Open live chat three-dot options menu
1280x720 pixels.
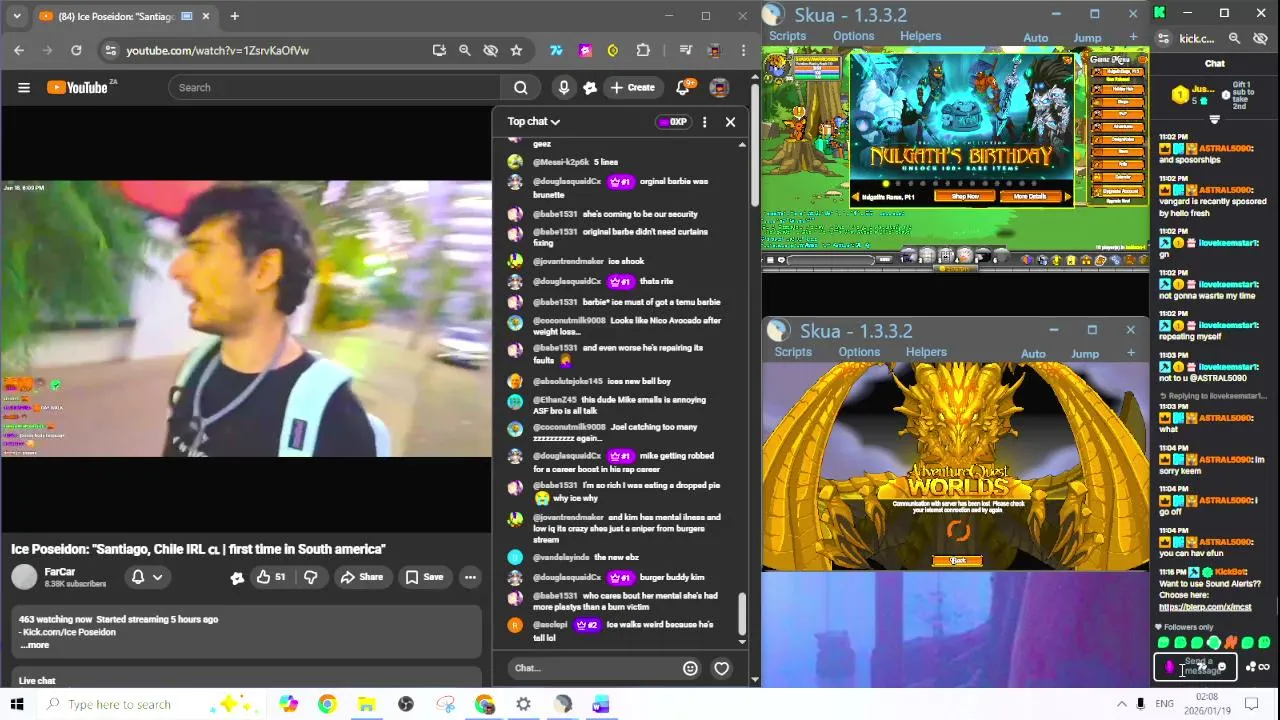pyautogui.click(x=704, y=122)
